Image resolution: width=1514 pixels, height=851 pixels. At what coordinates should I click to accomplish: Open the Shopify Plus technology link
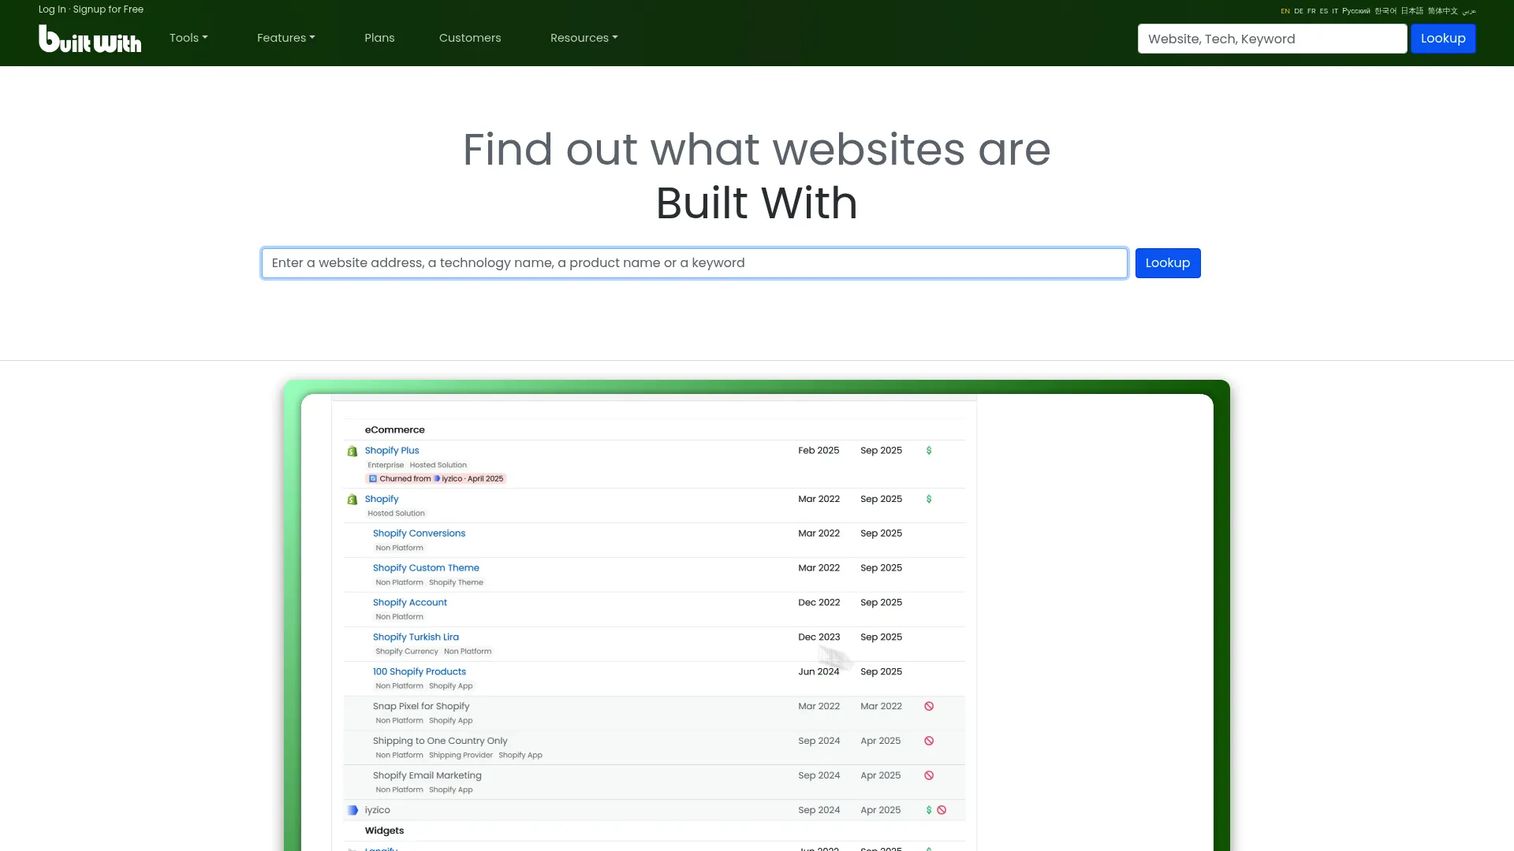(x=392, y=451)
